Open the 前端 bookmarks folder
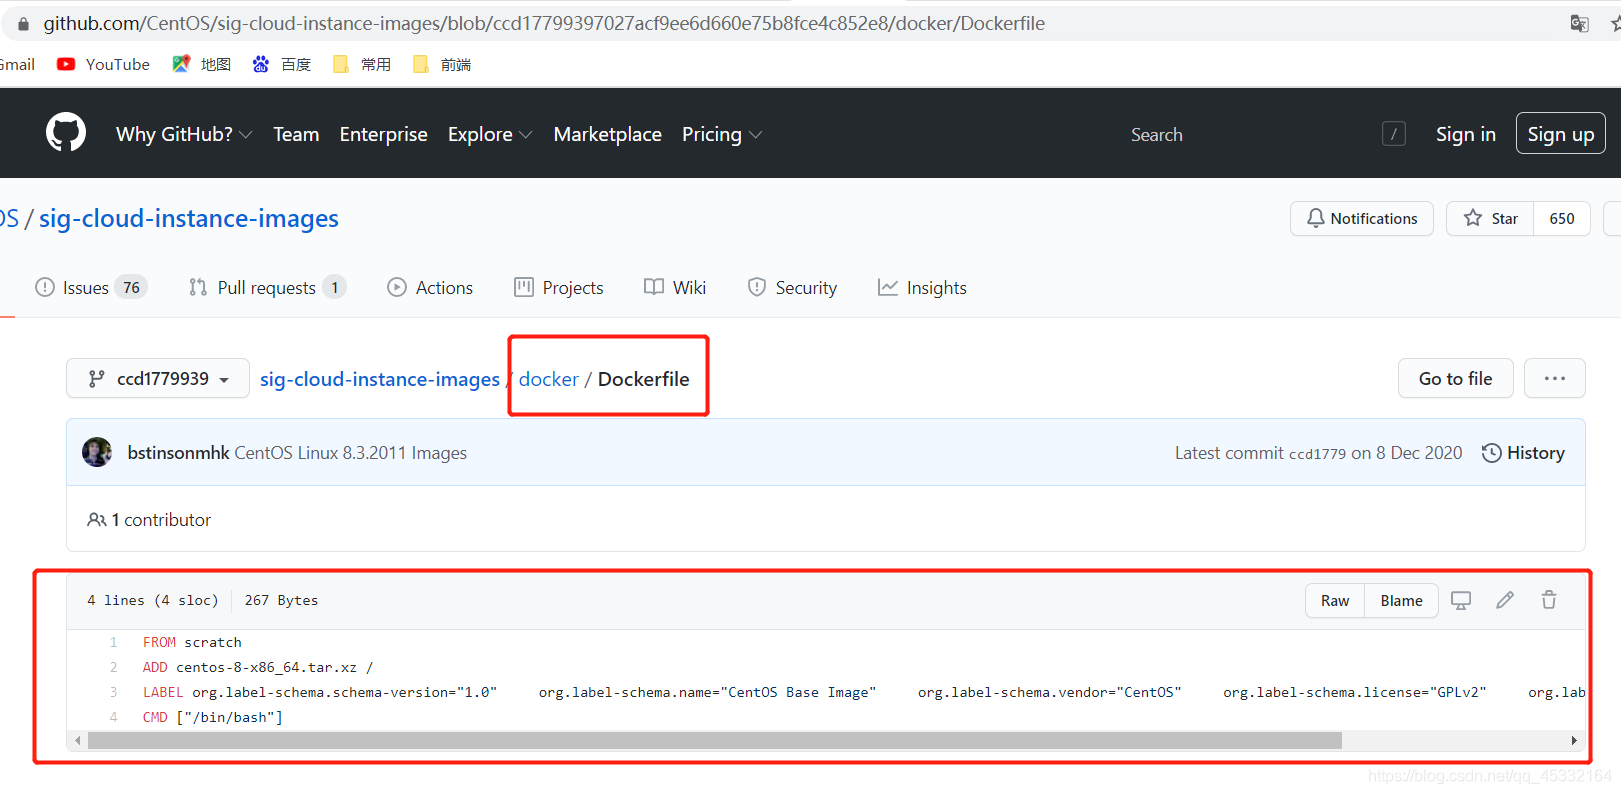 point(441,64)
